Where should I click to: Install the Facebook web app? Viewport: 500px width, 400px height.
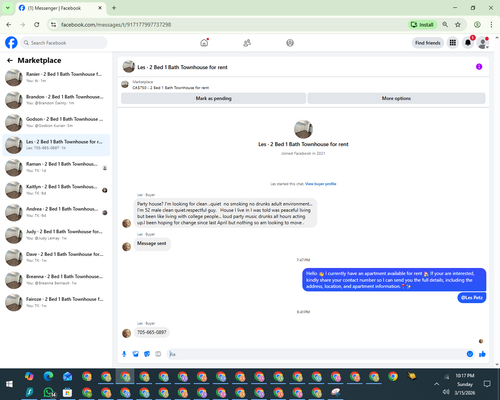(422, 25)
